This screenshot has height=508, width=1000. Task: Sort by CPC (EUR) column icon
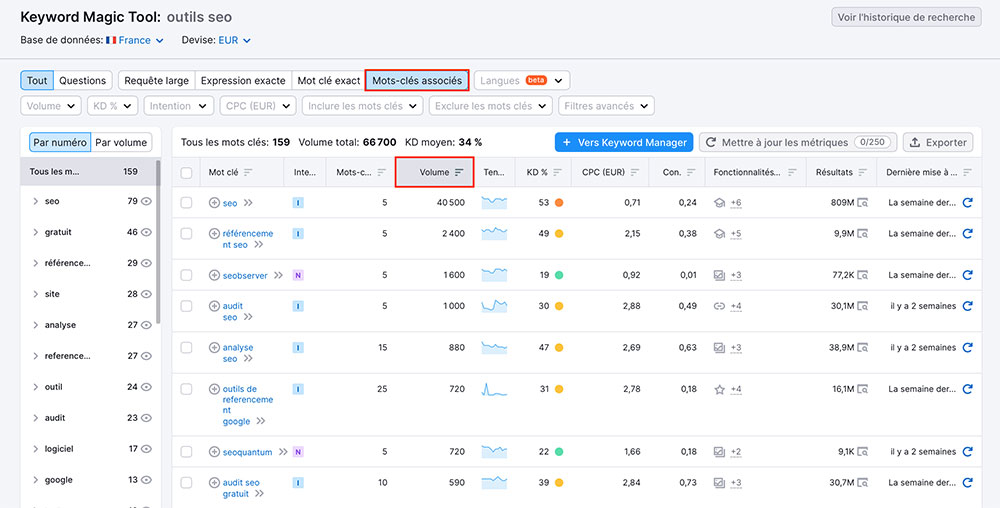coord(635,172)
